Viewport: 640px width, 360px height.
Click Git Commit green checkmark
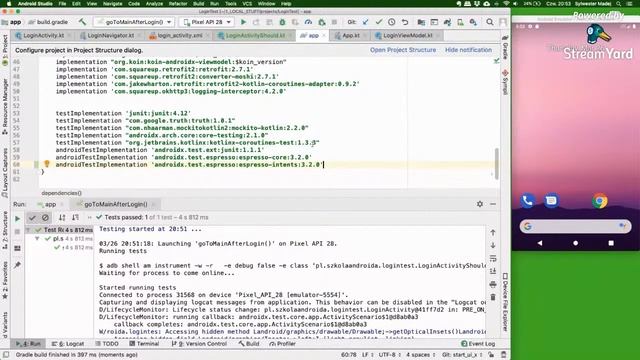click(379, 22)
